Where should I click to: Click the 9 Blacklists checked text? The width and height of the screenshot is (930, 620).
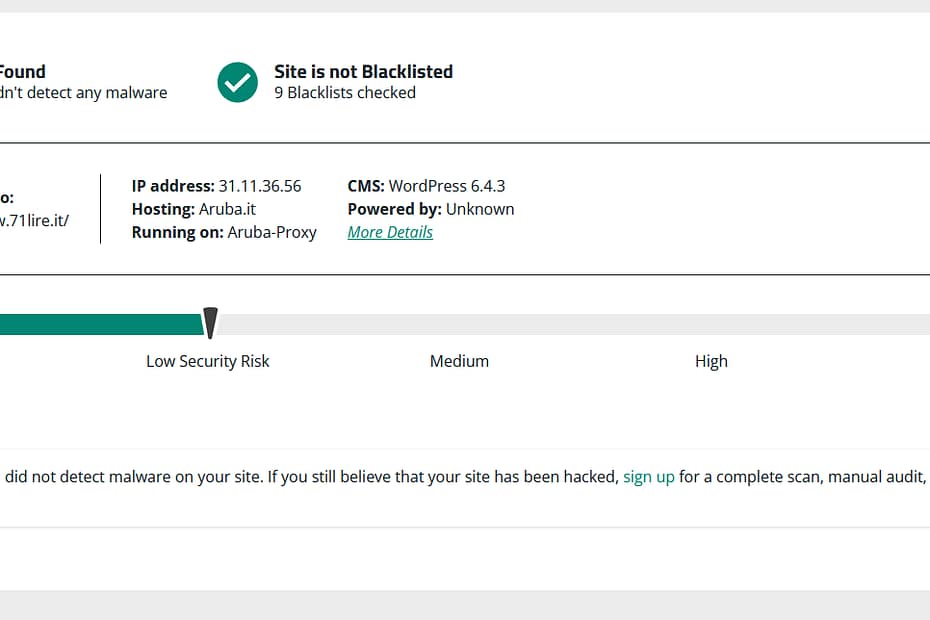345,93
